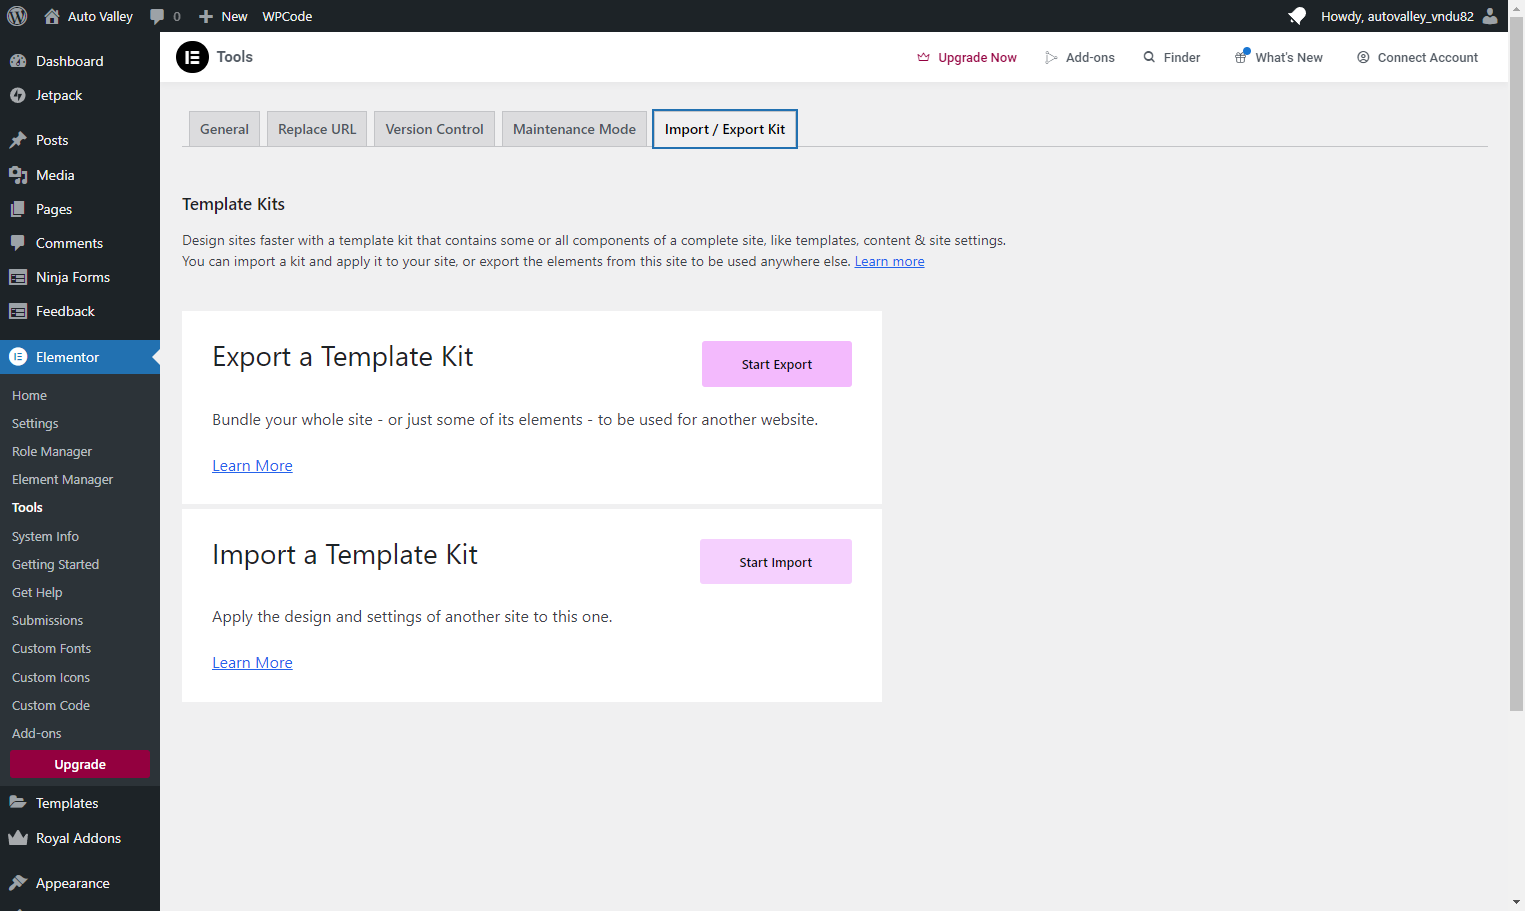Open Learn More link under Export a Template Kit
The width and height of the screenshot is (1525, 911).
252,466
